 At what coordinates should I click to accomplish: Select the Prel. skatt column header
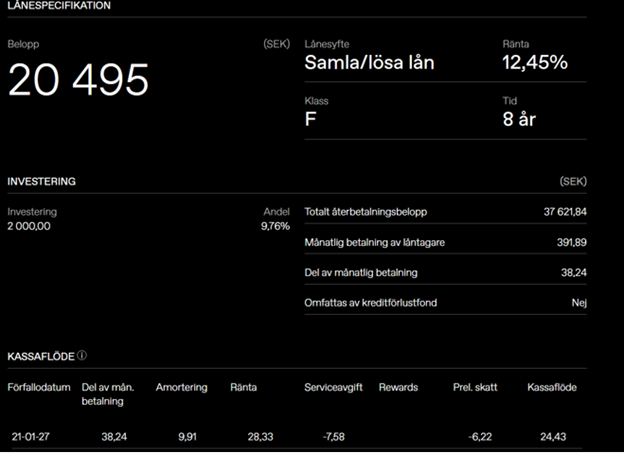point(475,387)
